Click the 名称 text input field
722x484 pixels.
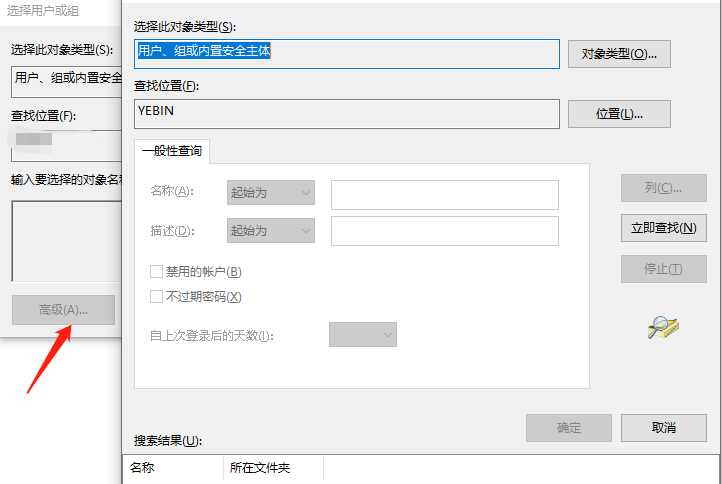coord(444,194)
